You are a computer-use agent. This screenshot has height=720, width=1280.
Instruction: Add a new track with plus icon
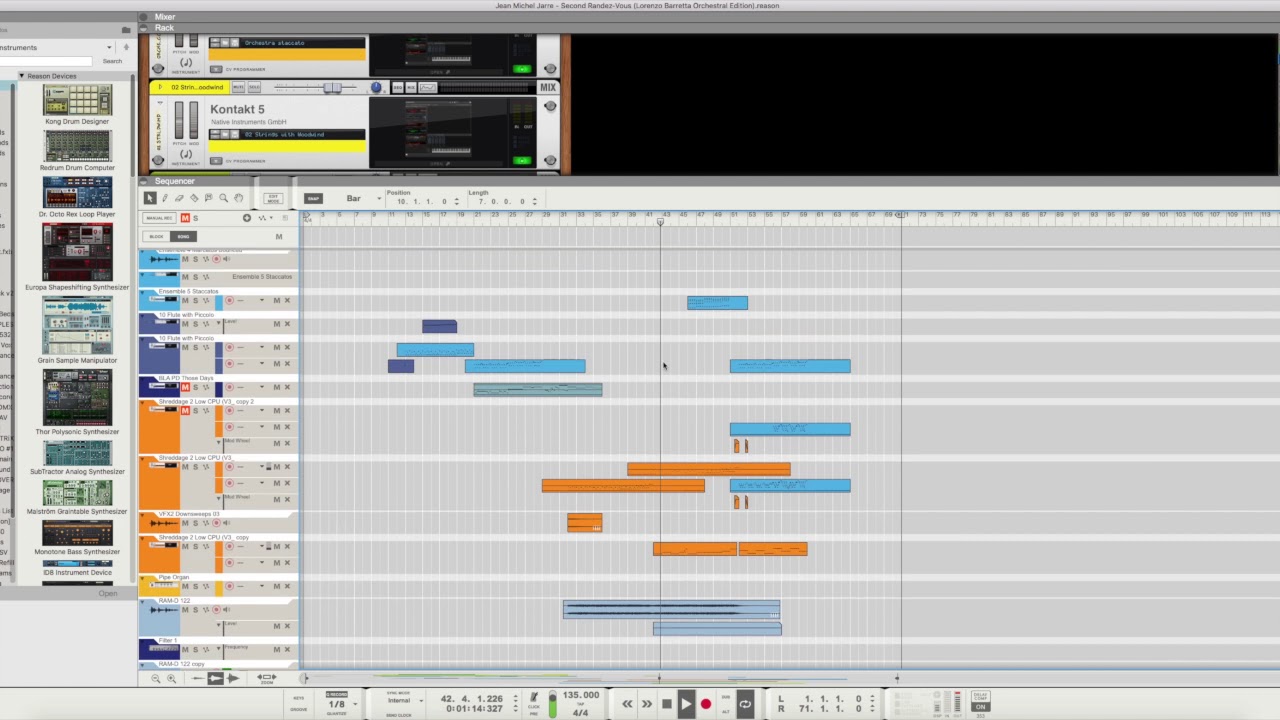click(x=246, y=218)
